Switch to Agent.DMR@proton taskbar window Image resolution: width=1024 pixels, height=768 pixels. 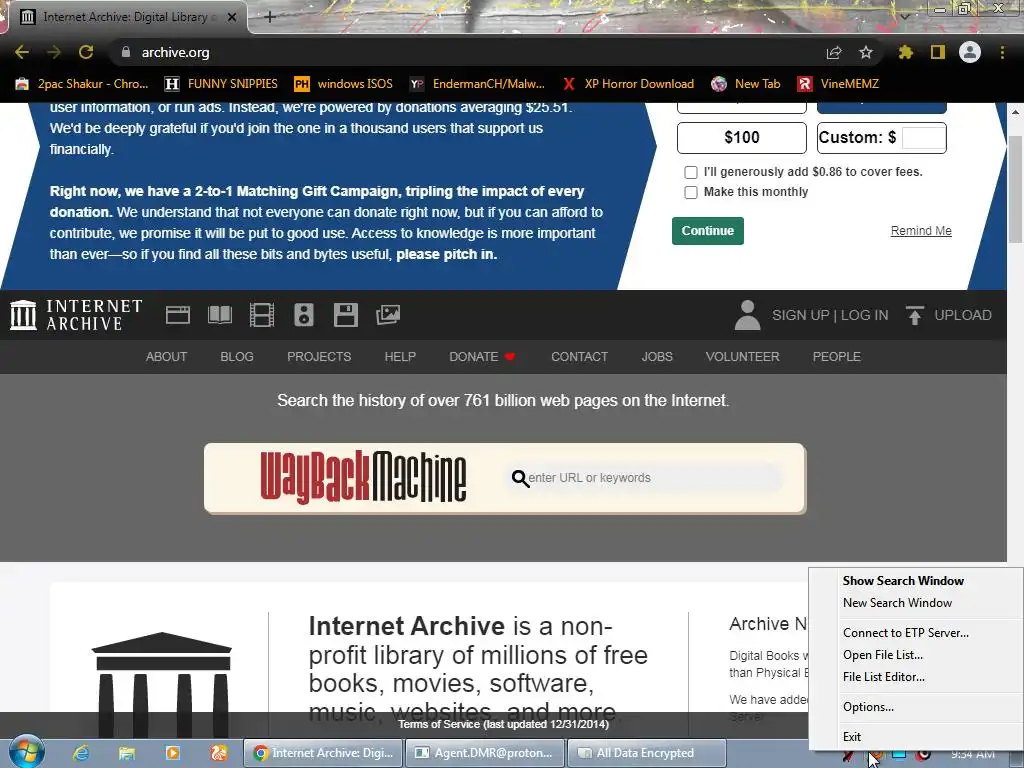(485, 753)
